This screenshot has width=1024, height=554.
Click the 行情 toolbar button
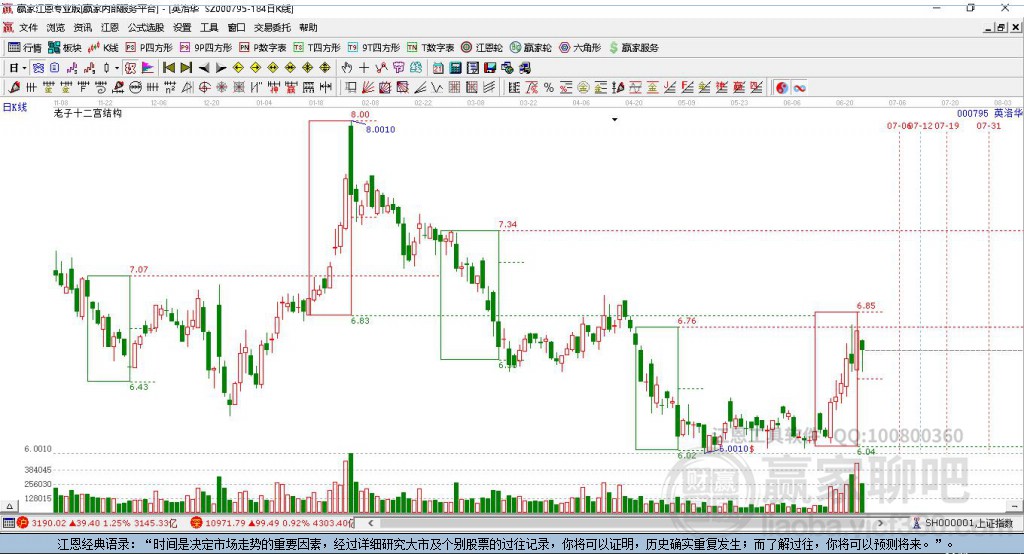25,48
